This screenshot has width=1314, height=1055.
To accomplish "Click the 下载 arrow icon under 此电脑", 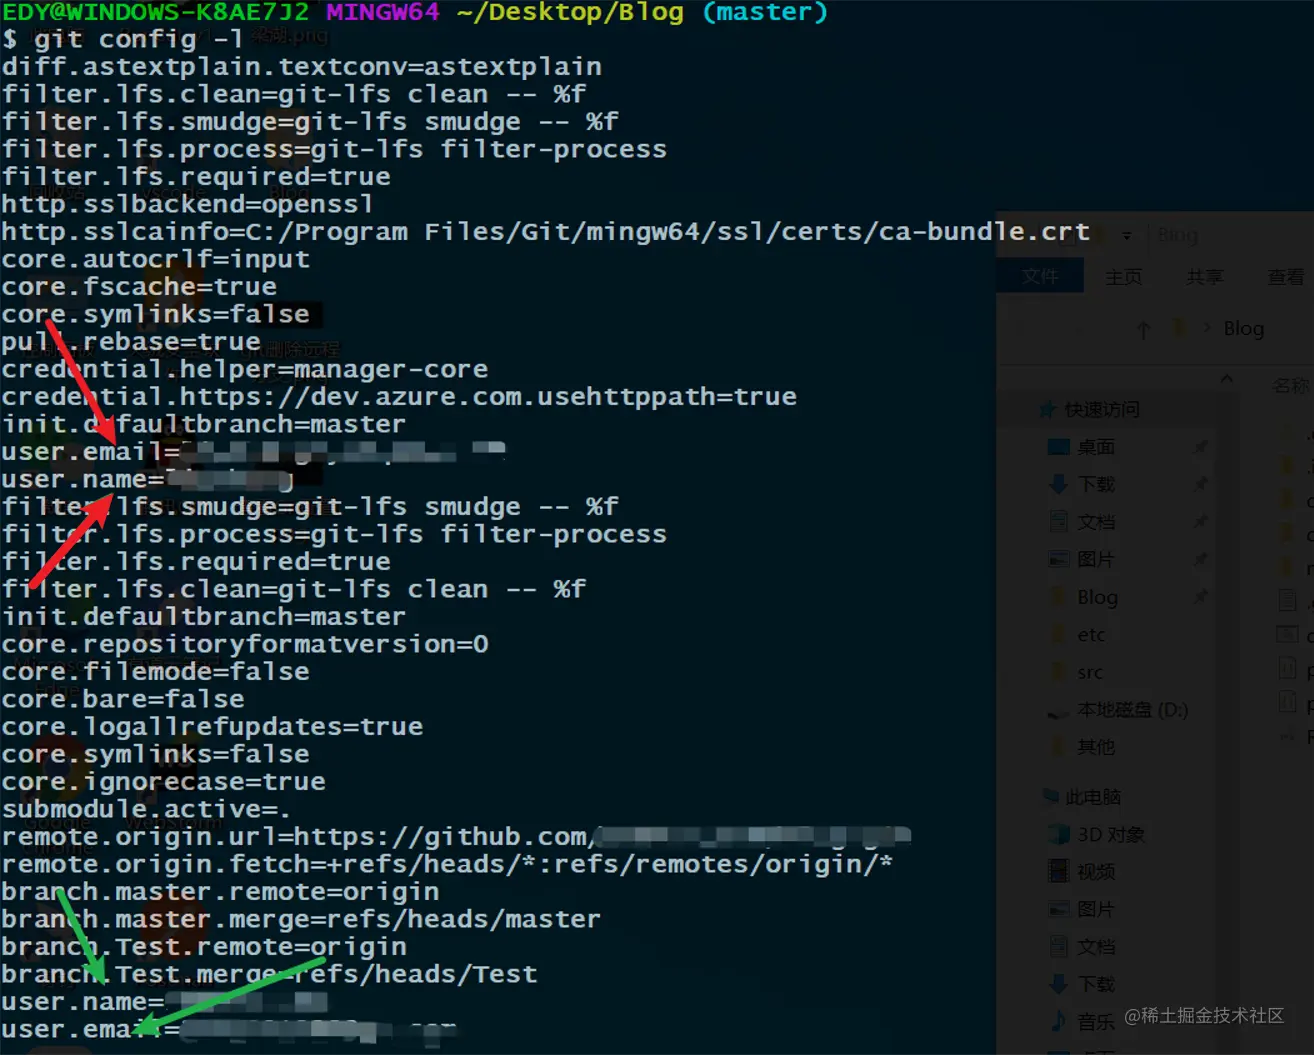I will [x=1059, y=984].
